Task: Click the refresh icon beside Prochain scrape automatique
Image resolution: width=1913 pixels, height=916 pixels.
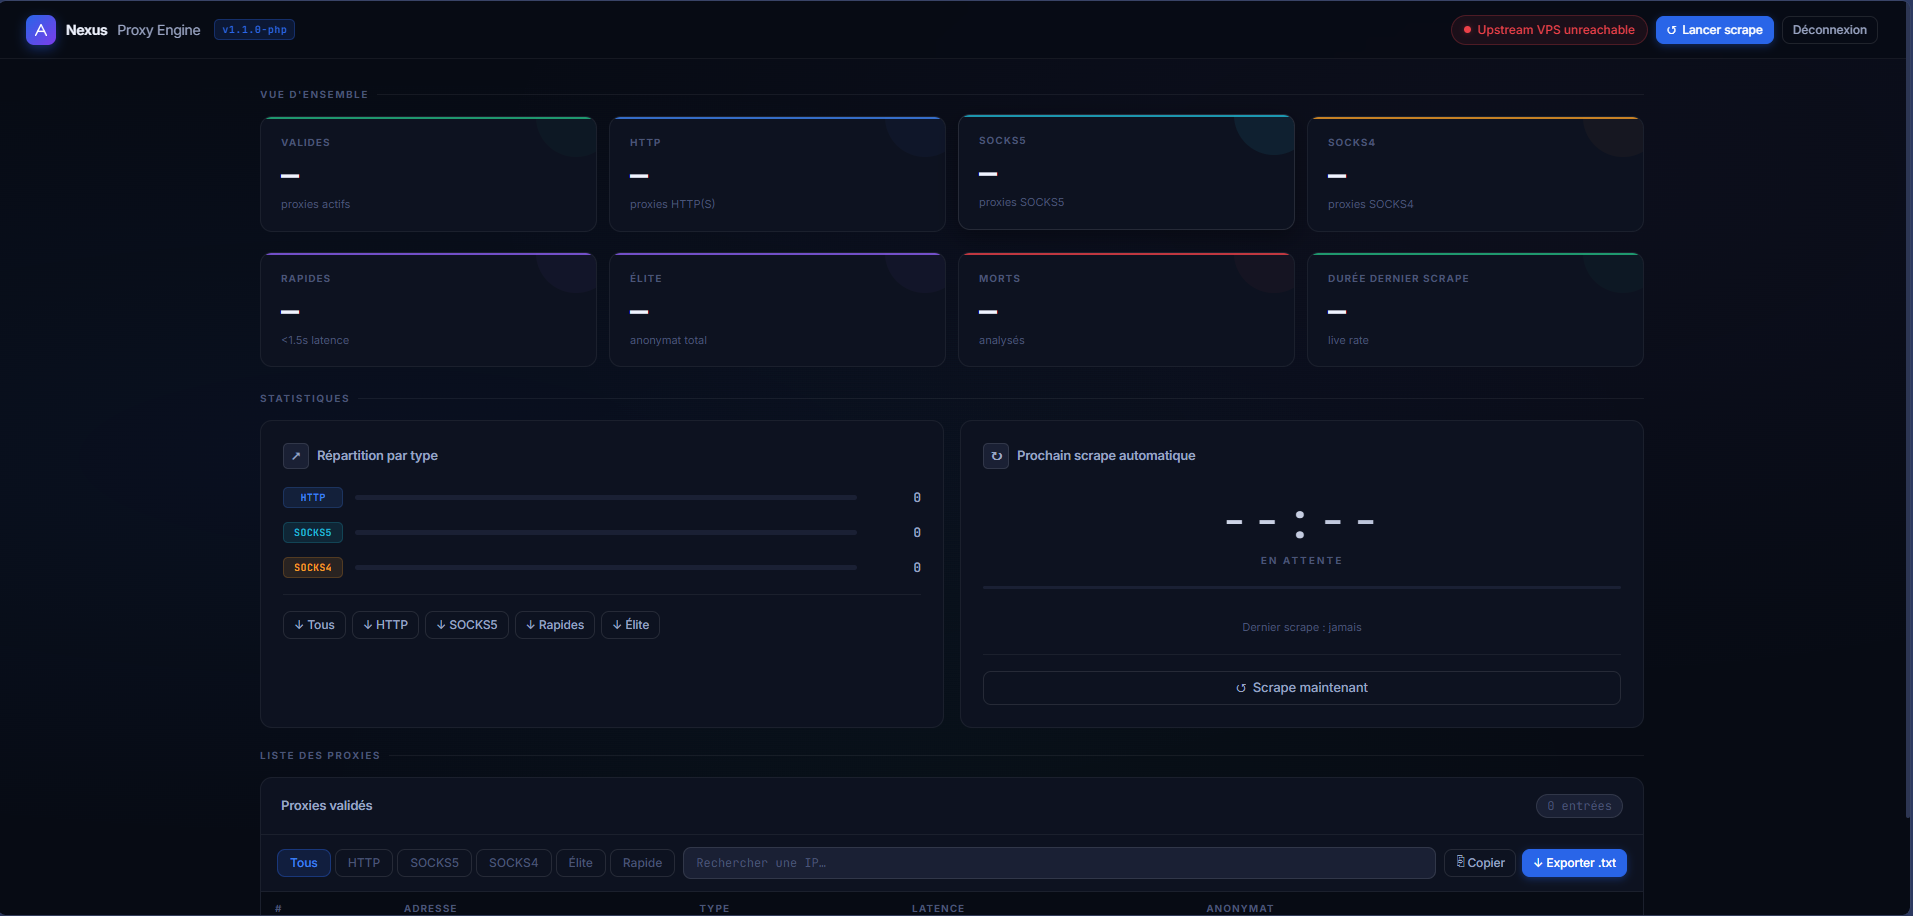Action: pos(996,456)
